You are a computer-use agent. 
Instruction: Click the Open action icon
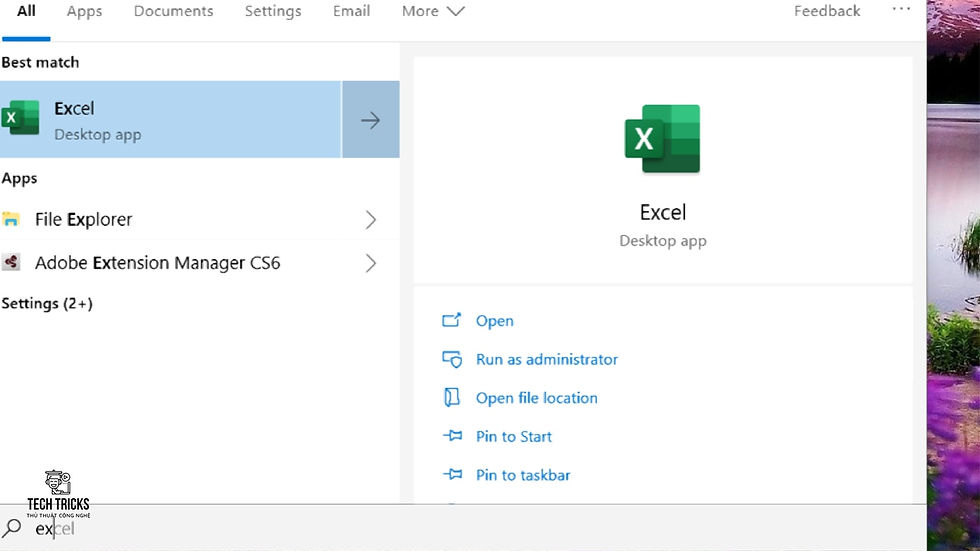pyautogui.click(x=451, y=320)
